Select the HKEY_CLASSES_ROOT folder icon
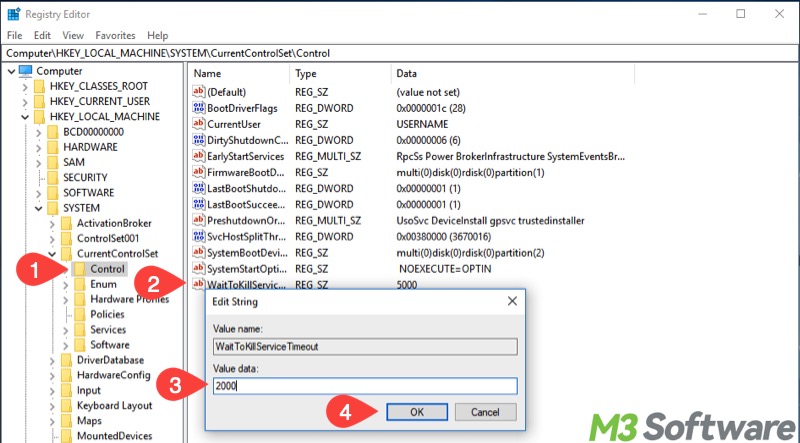Viewport: 800px width, 443px height. (39, 86)
